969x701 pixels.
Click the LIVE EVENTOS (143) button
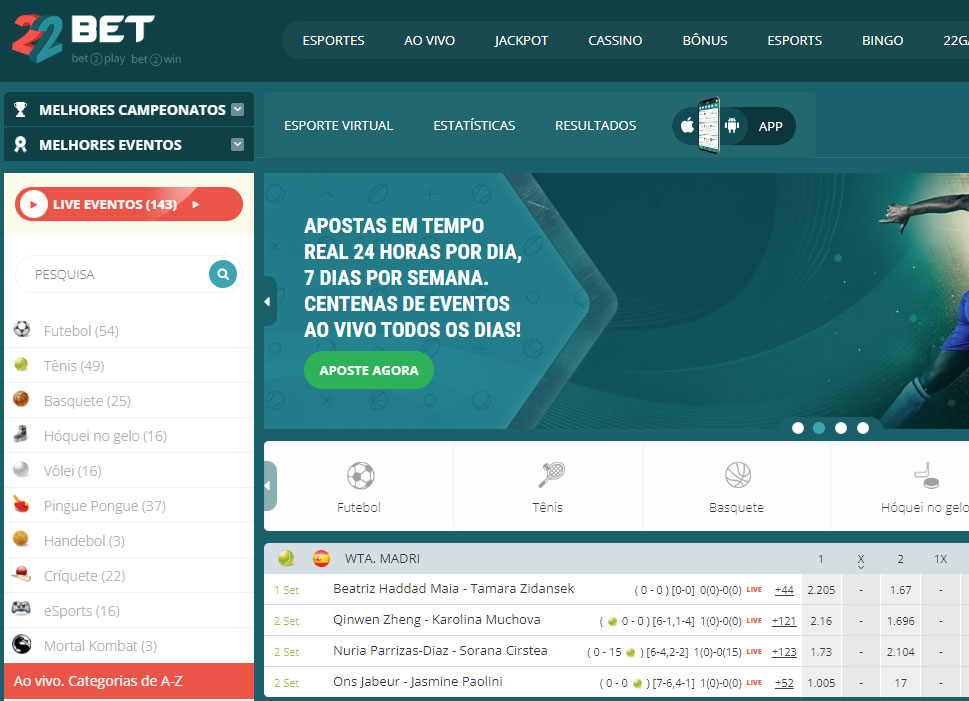(129, 204)
